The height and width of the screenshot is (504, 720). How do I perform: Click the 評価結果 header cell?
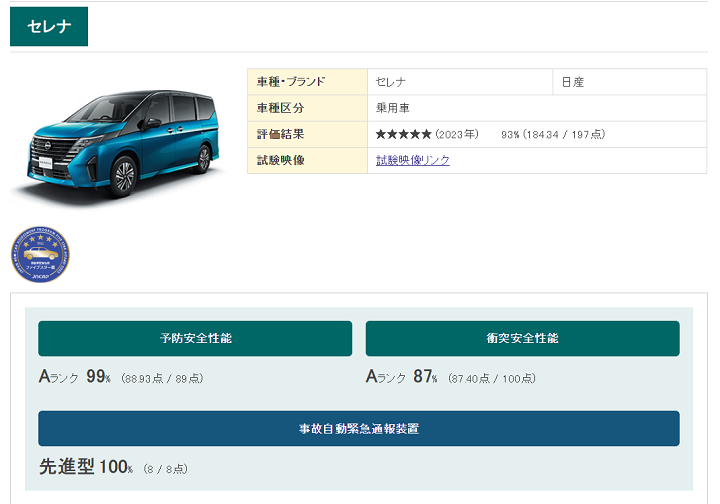(x=307, y=134)
